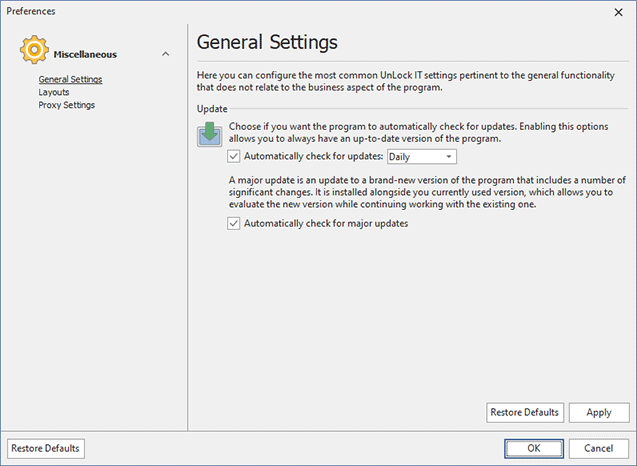Open the Layouts preferences page
637x466 pixels.
(54, 92)
